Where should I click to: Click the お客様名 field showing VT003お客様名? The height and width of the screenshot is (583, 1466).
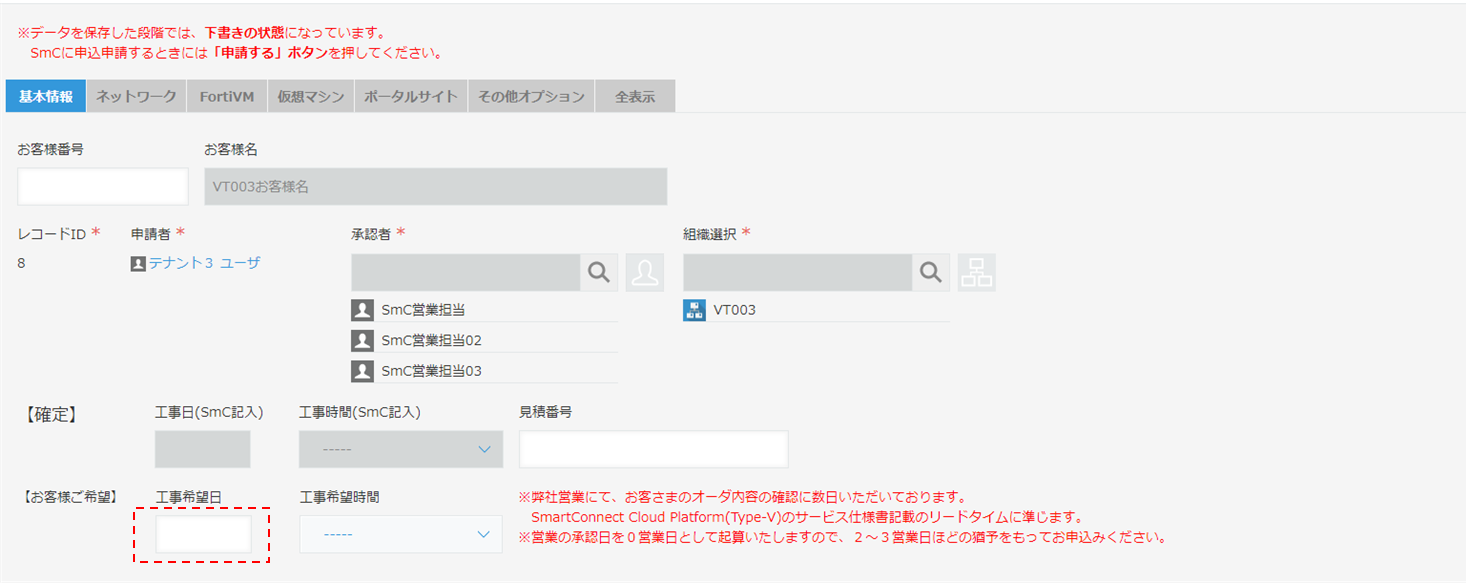point(436,187)
